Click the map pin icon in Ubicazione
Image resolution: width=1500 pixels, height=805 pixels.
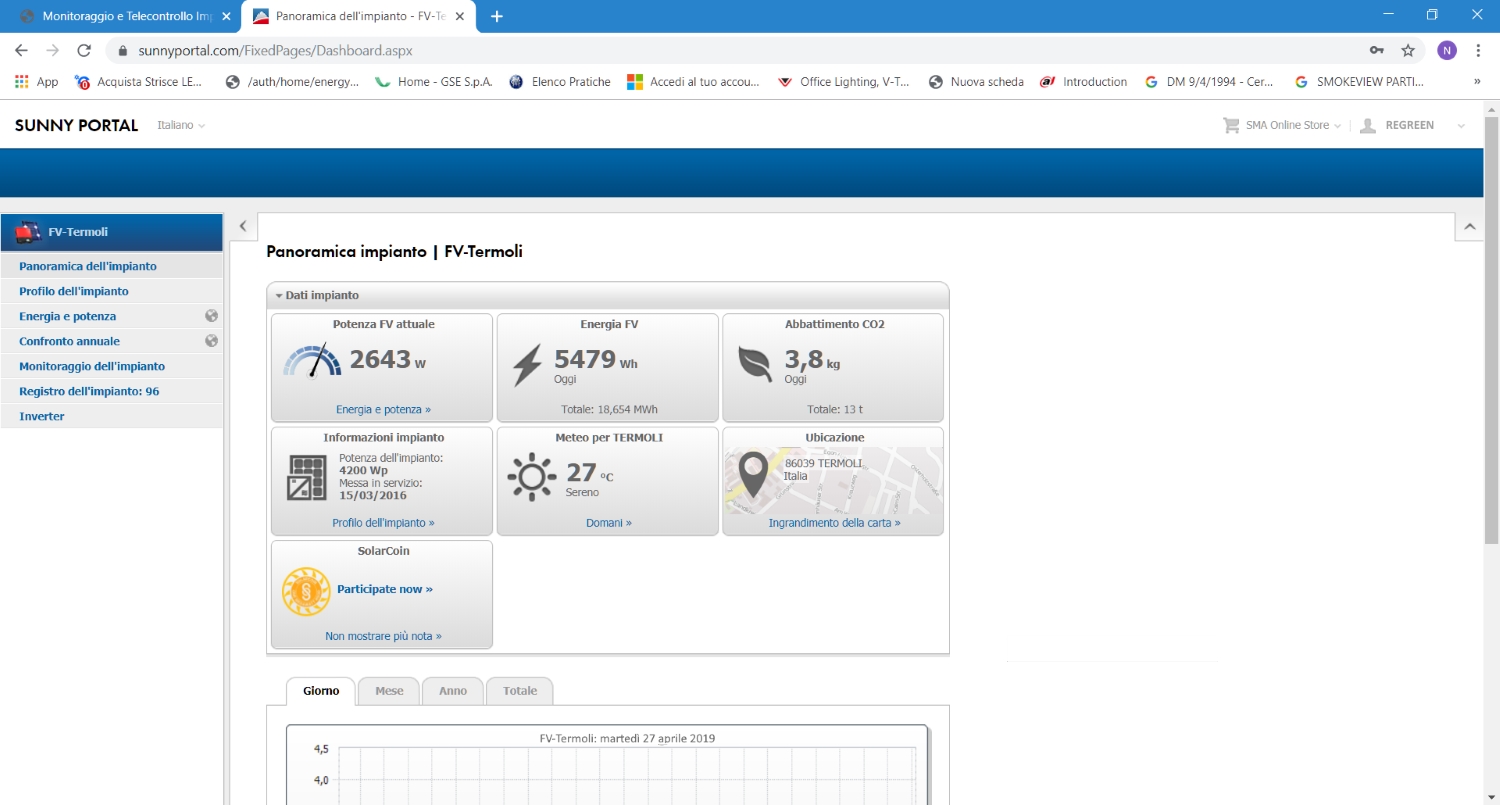click(753, 476)
